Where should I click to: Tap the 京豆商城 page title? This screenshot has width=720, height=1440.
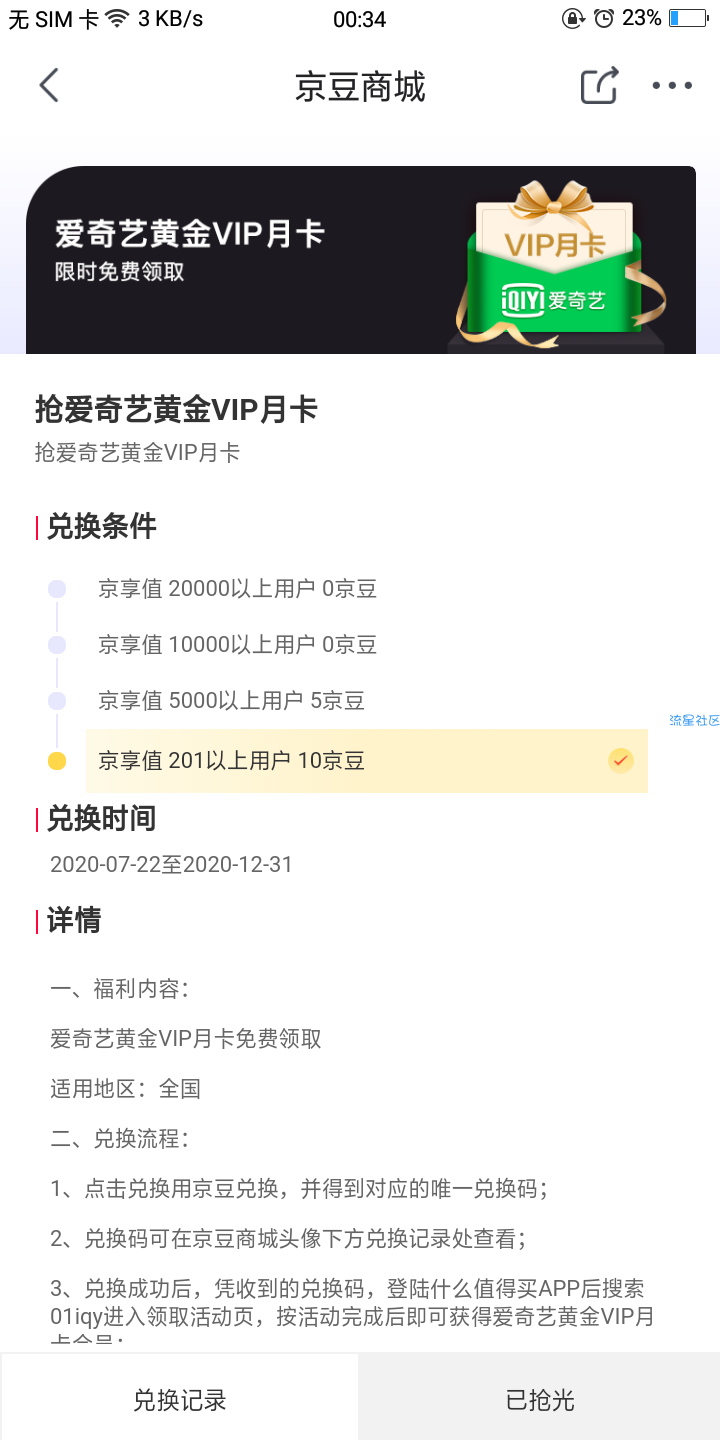(x=360, y=87)
